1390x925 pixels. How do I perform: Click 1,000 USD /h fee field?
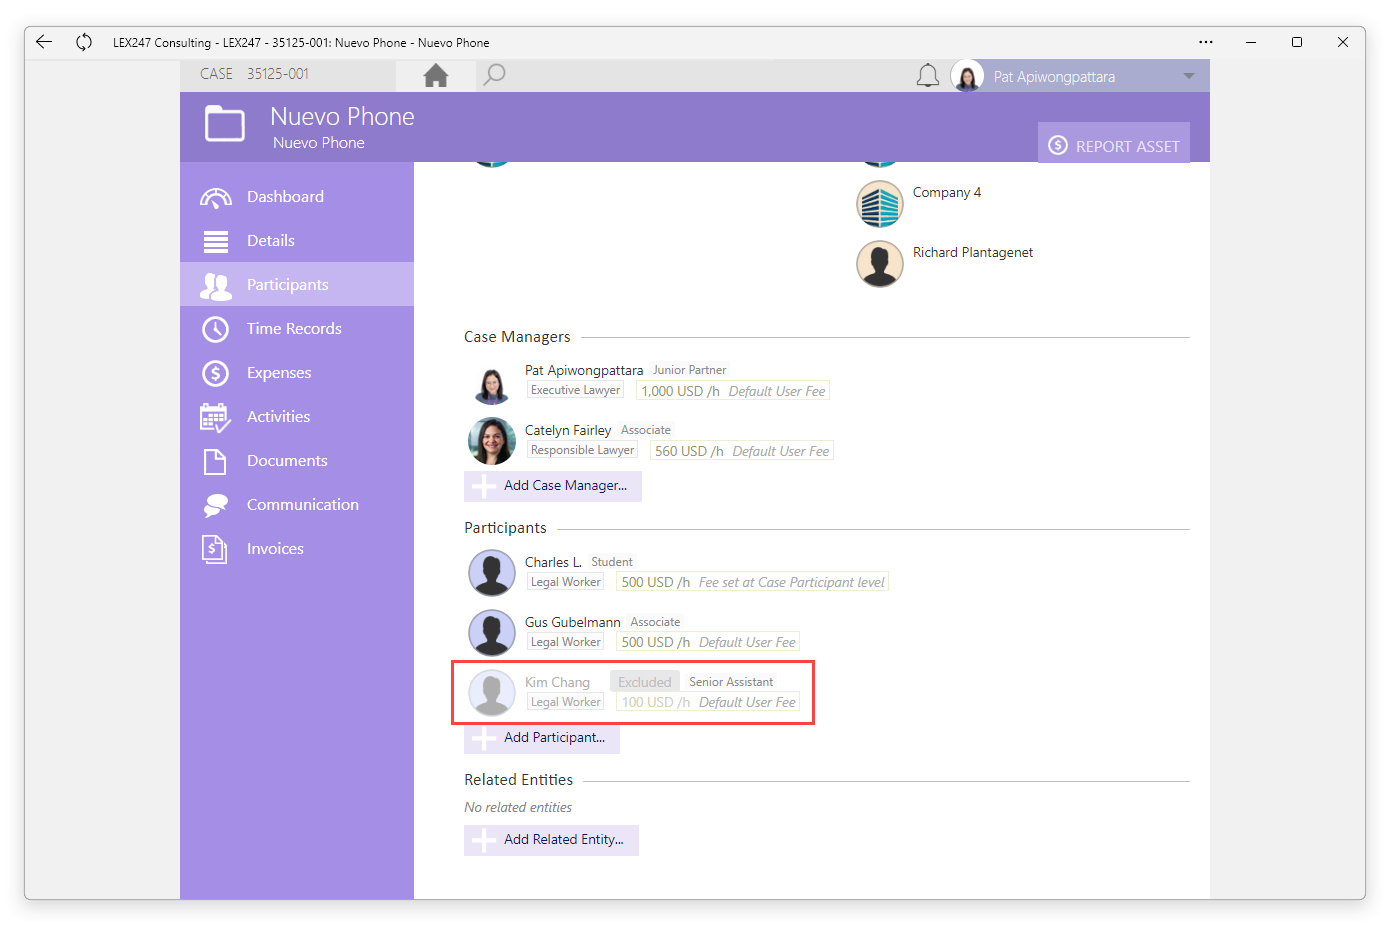tap(733, 391)
